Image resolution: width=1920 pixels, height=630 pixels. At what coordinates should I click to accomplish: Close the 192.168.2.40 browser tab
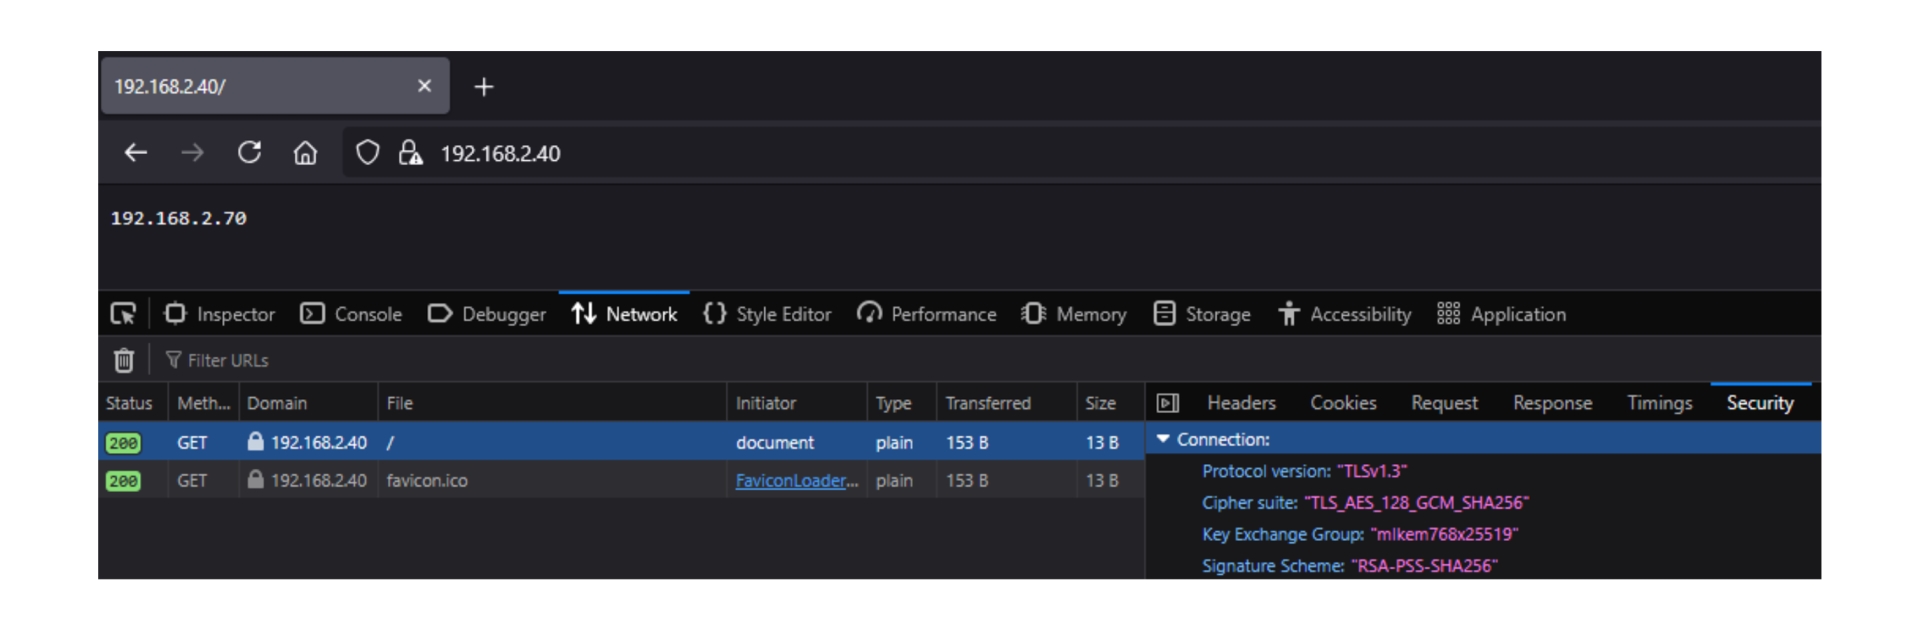click(424, 87)
